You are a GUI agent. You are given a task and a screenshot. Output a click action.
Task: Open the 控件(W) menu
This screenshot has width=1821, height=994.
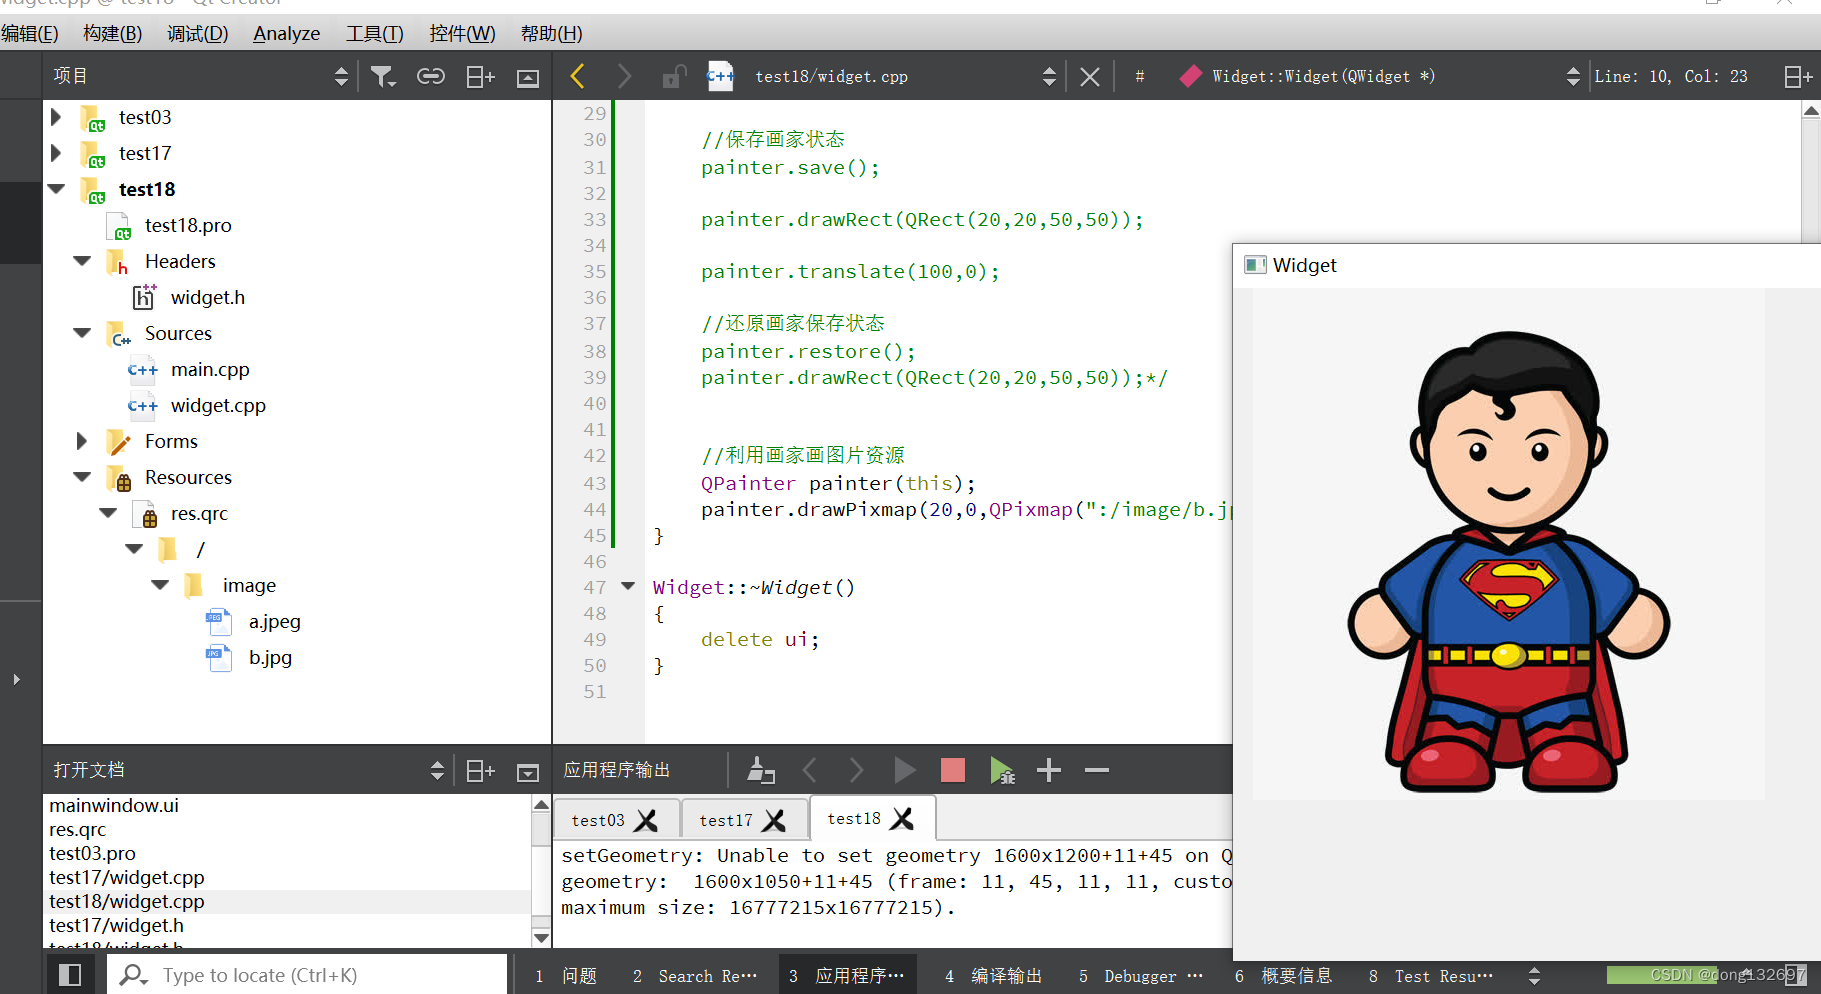click(461, 33)
